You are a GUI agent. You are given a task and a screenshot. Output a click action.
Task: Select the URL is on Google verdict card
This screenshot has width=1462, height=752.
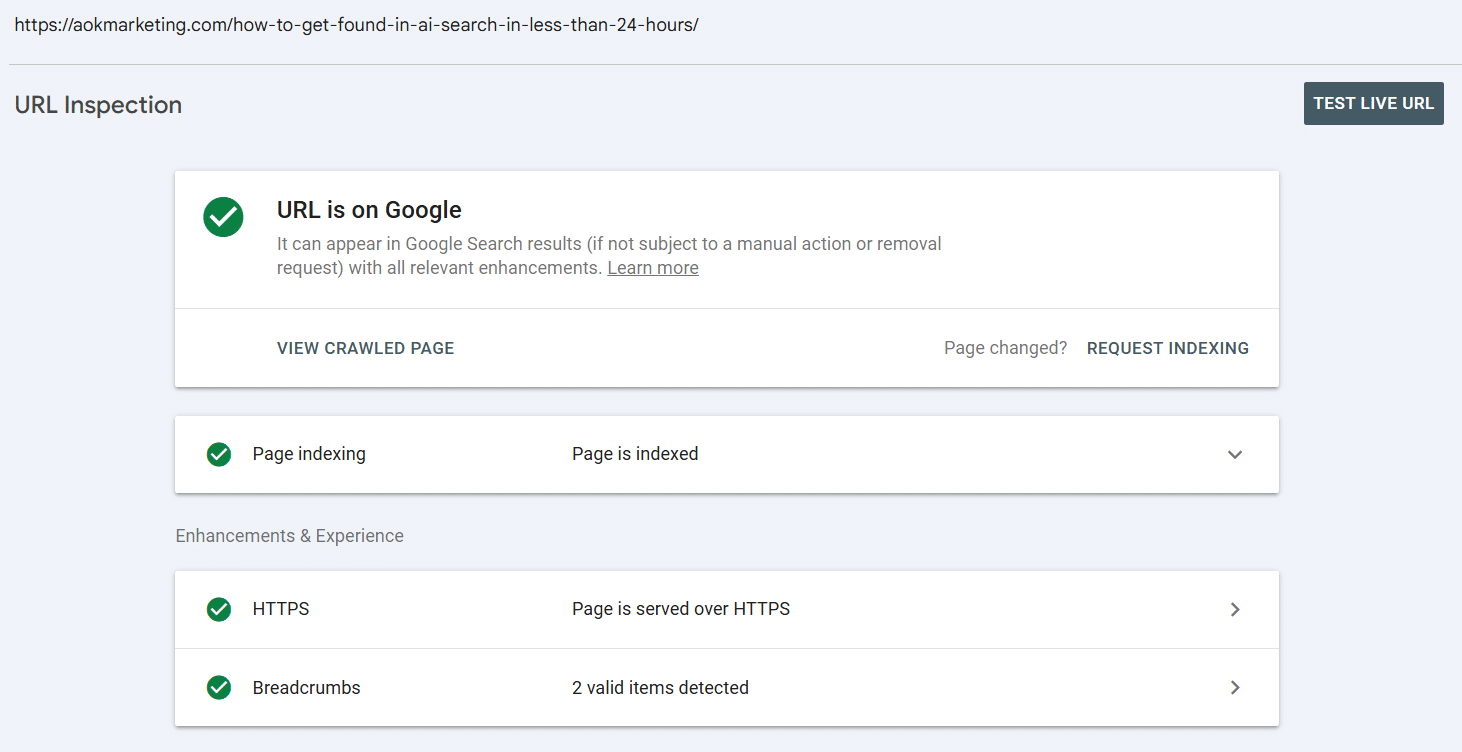[x=727, y=240]
